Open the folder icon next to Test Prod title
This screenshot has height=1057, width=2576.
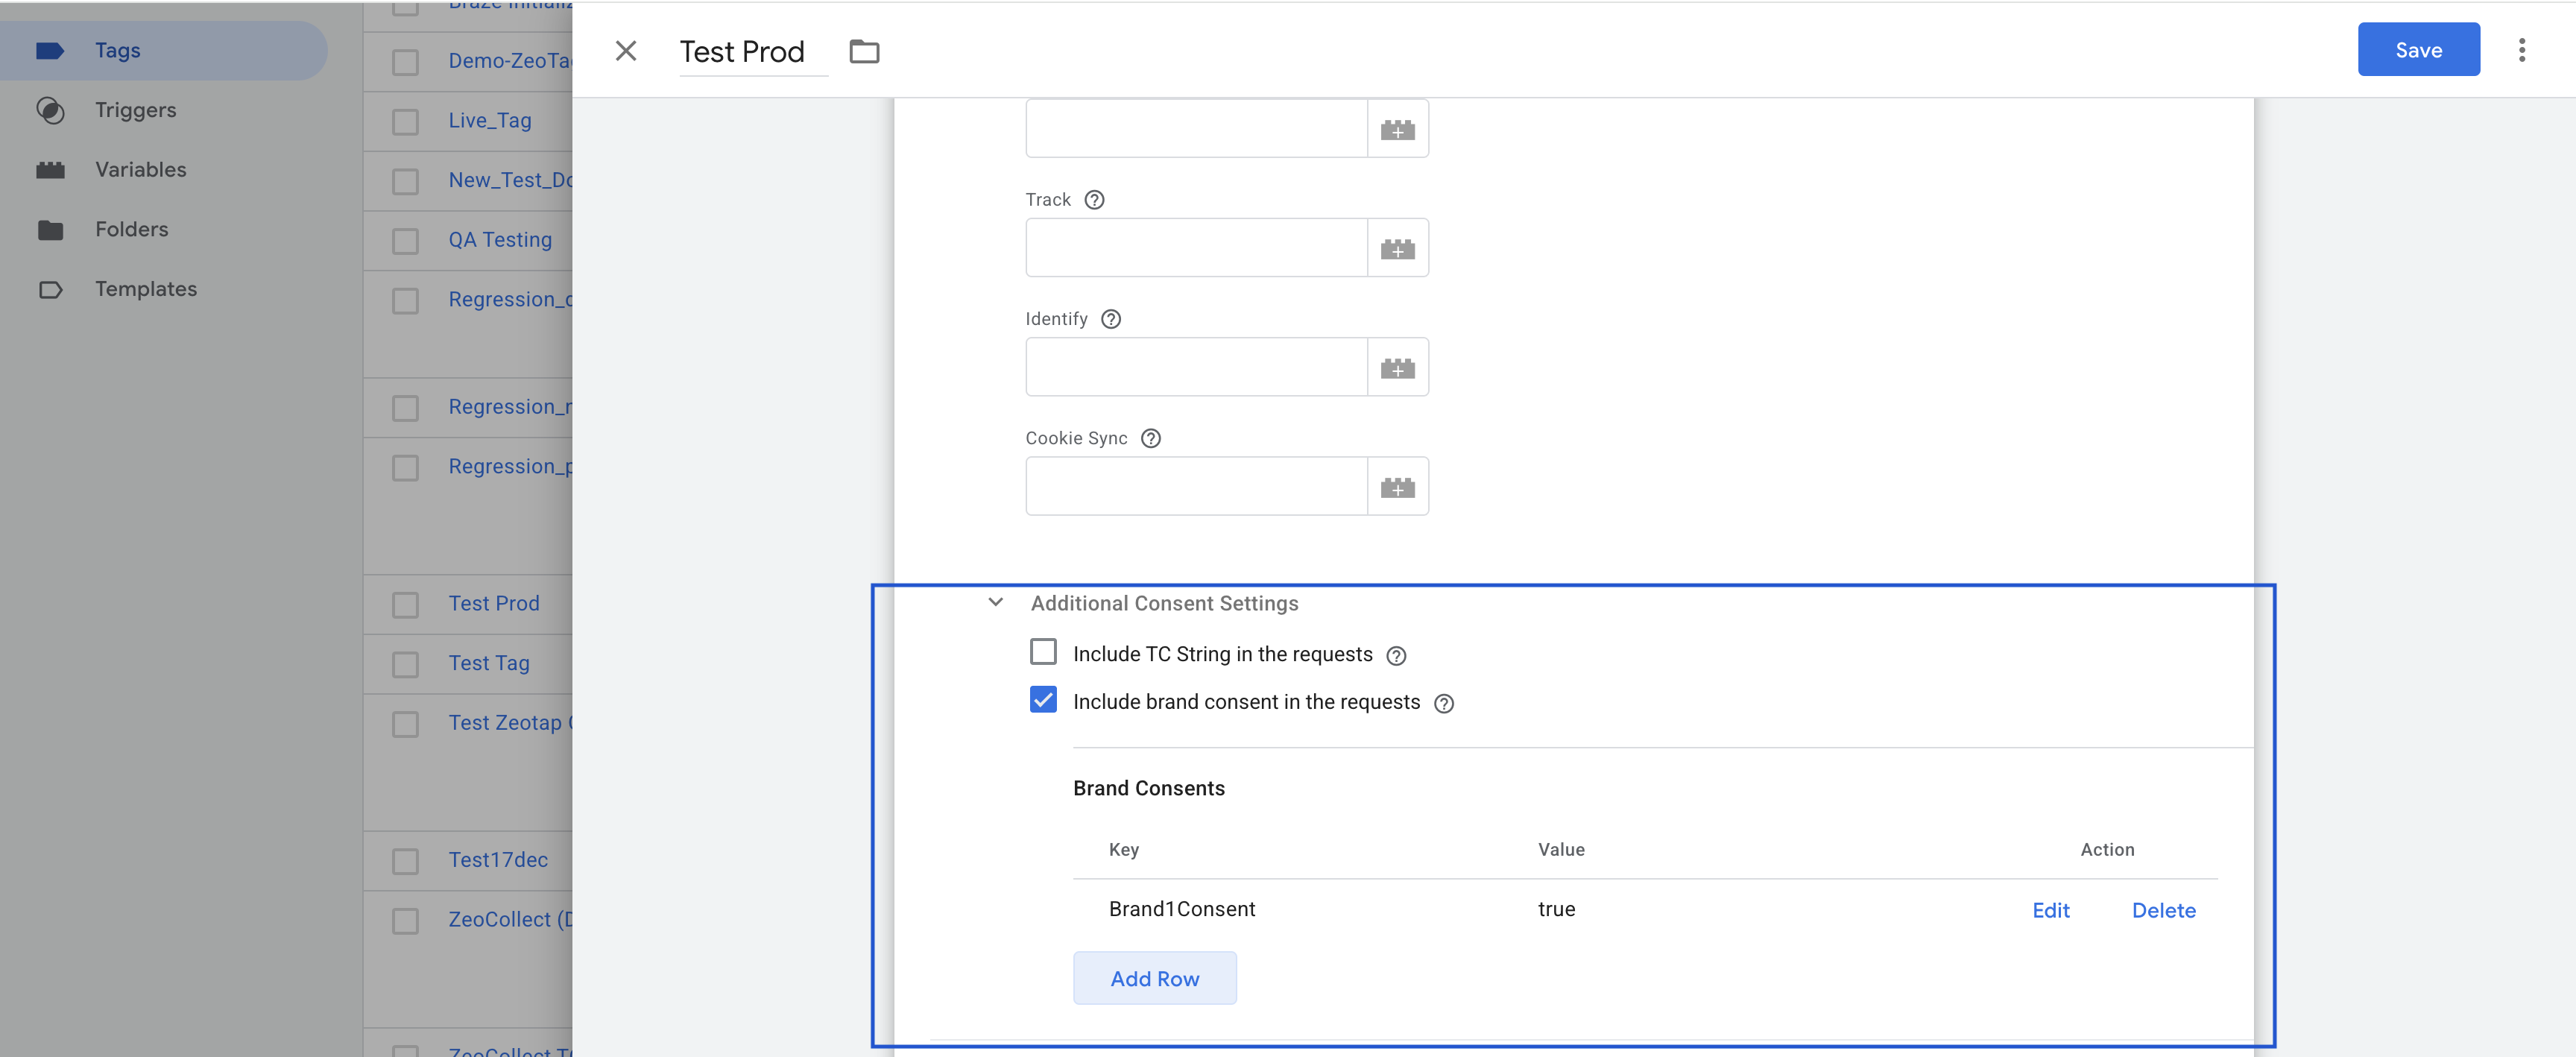pos(864,51)
